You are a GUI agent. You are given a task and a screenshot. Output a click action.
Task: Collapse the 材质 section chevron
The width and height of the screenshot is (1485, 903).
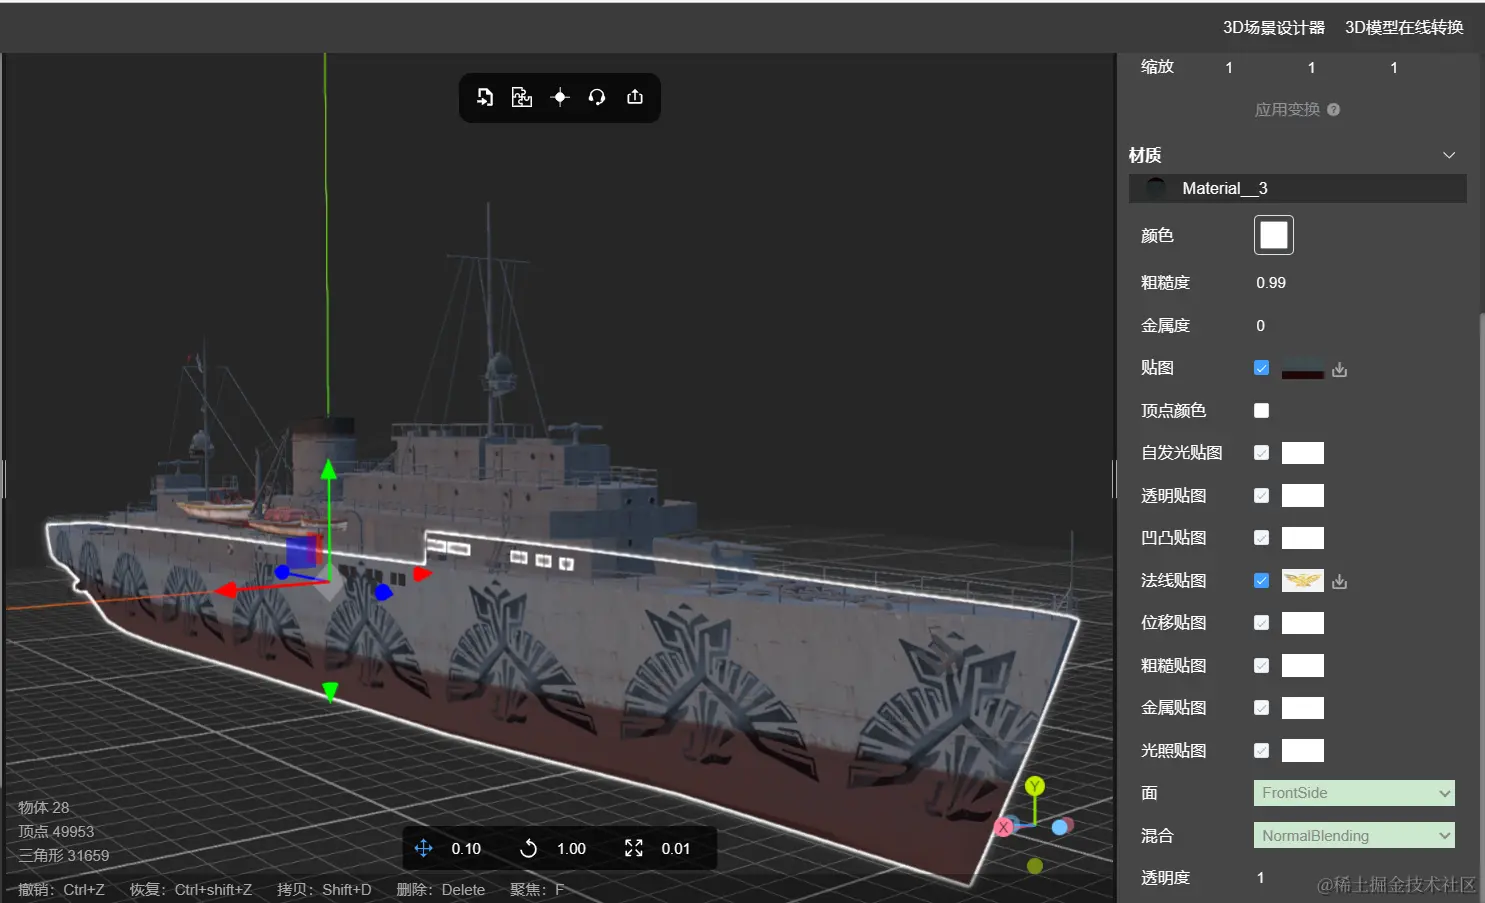1449,155
